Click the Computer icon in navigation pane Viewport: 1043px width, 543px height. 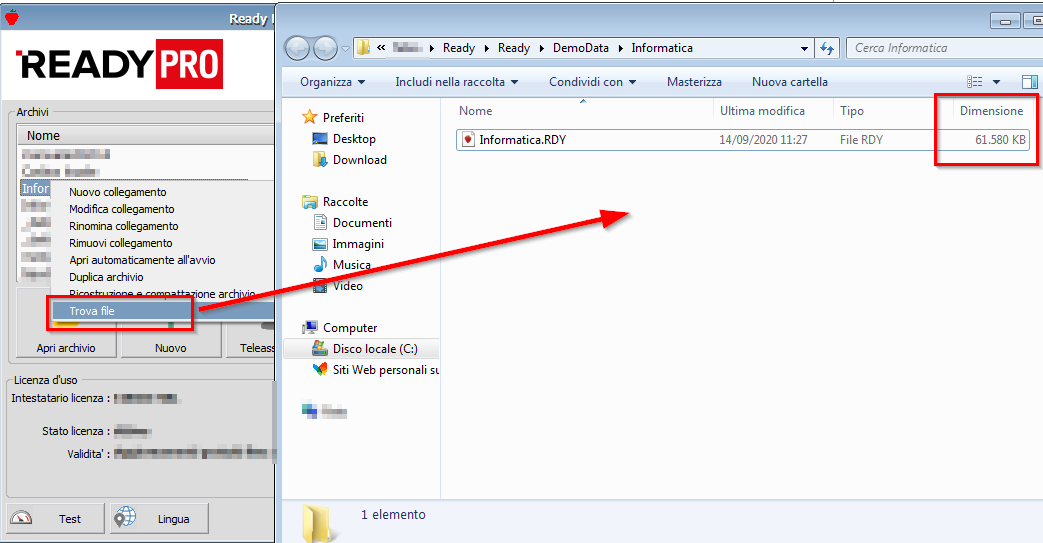pos(309,327)
